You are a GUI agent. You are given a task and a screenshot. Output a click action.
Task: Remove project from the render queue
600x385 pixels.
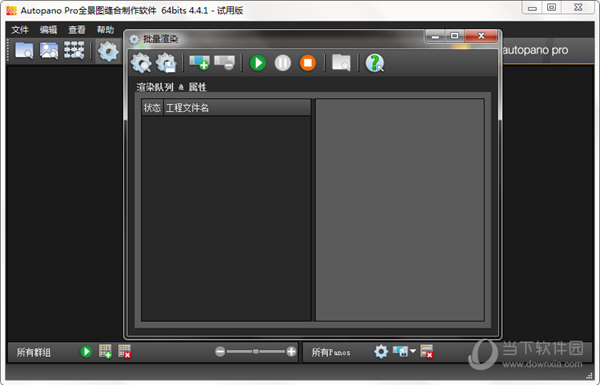[x=225, y=63]
